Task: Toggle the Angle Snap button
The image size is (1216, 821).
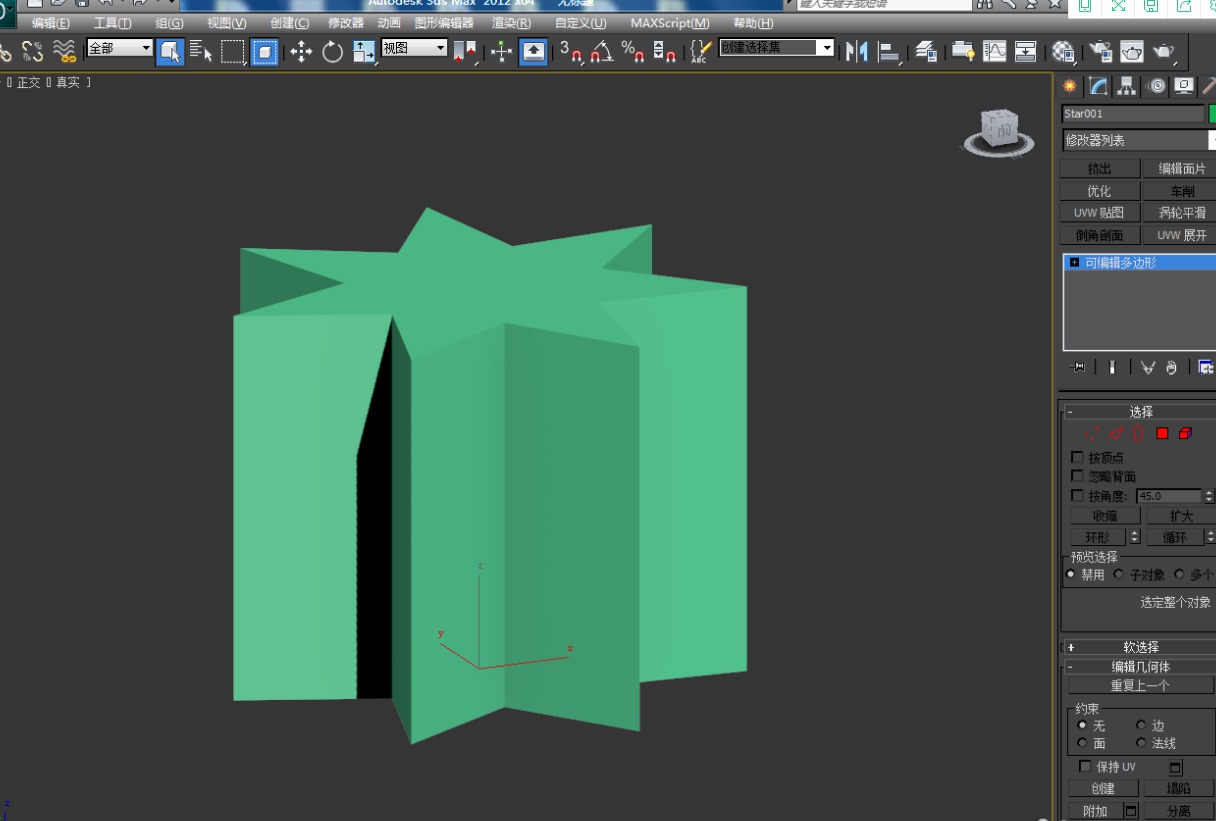Action: tap(602, 51)
